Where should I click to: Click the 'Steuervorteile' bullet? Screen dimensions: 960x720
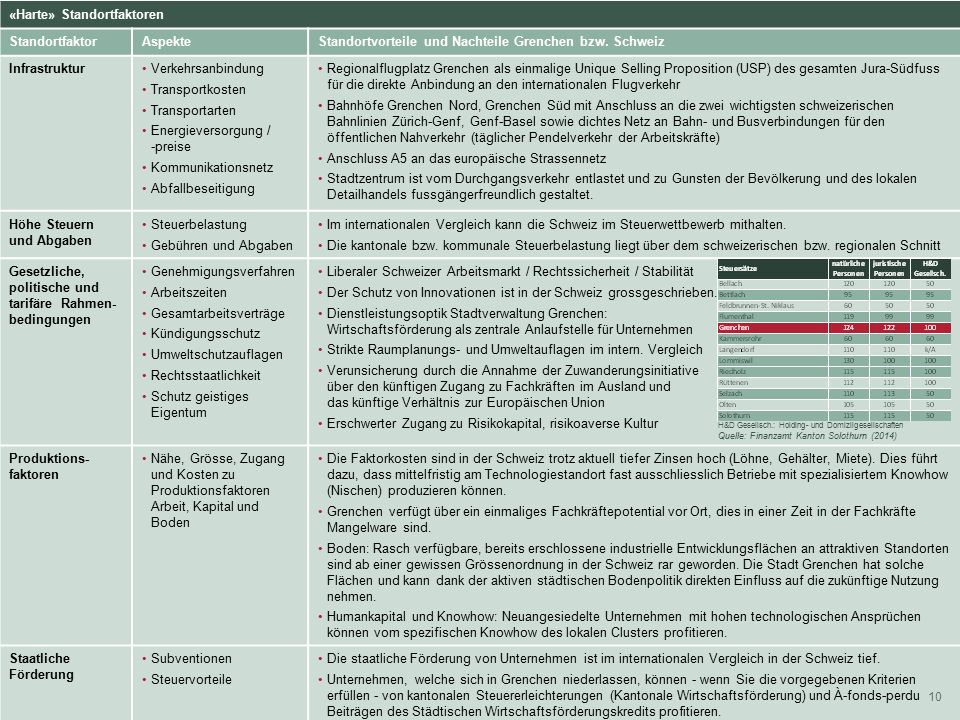tap(191, 680)
